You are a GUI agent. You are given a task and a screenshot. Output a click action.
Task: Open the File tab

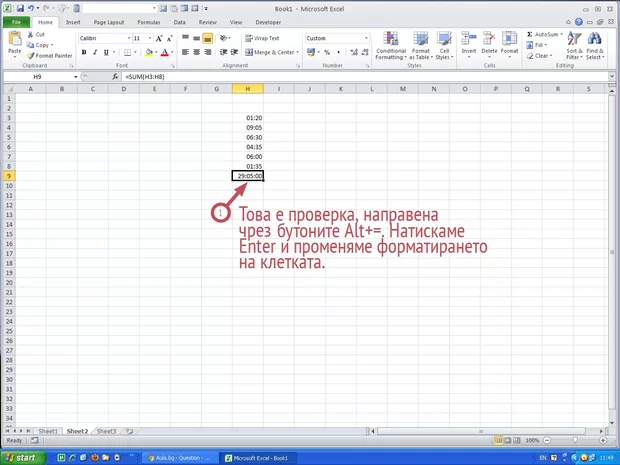[x=16, y=23]
